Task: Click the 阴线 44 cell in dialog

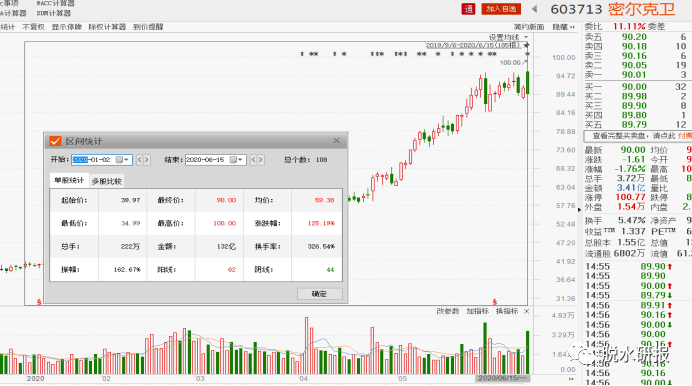Action: coord(330,269)
